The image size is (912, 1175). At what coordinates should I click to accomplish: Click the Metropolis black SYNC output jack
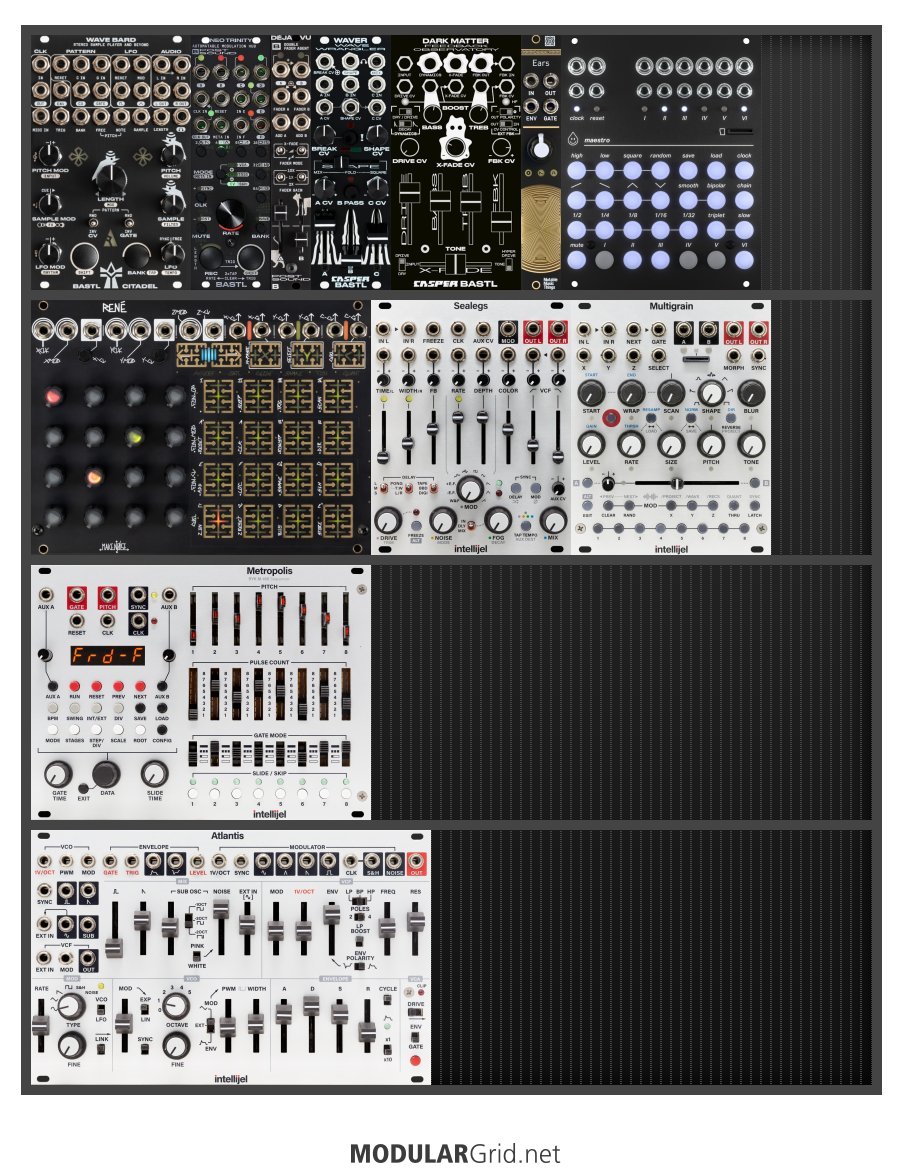[138, 596]
